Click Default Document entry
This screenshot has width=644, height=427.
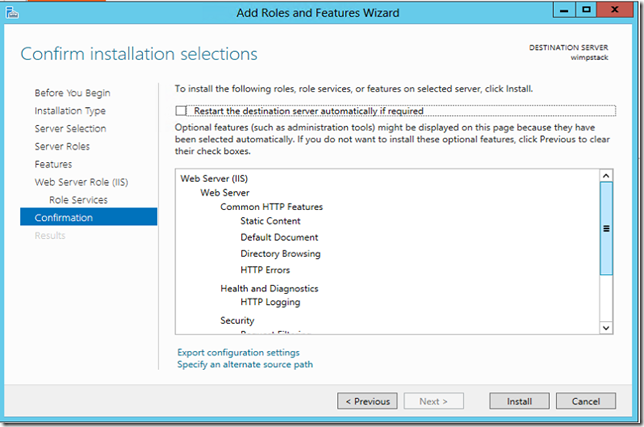(x=279, y=237)
